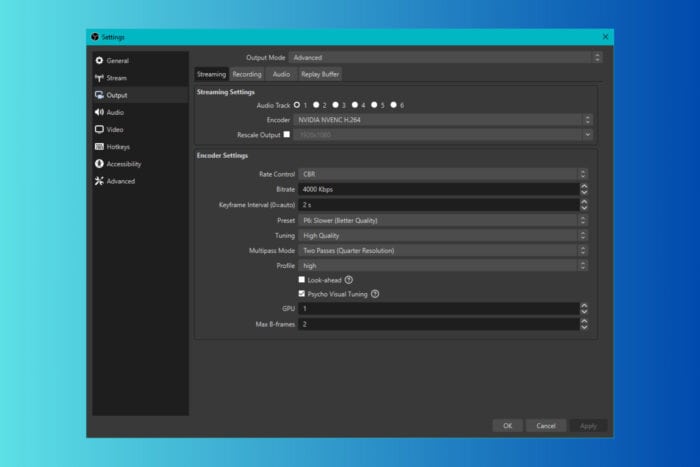Select audio track 2 radio button
Image resolution: width=700 pixels, height=467 pixels.
316,105
